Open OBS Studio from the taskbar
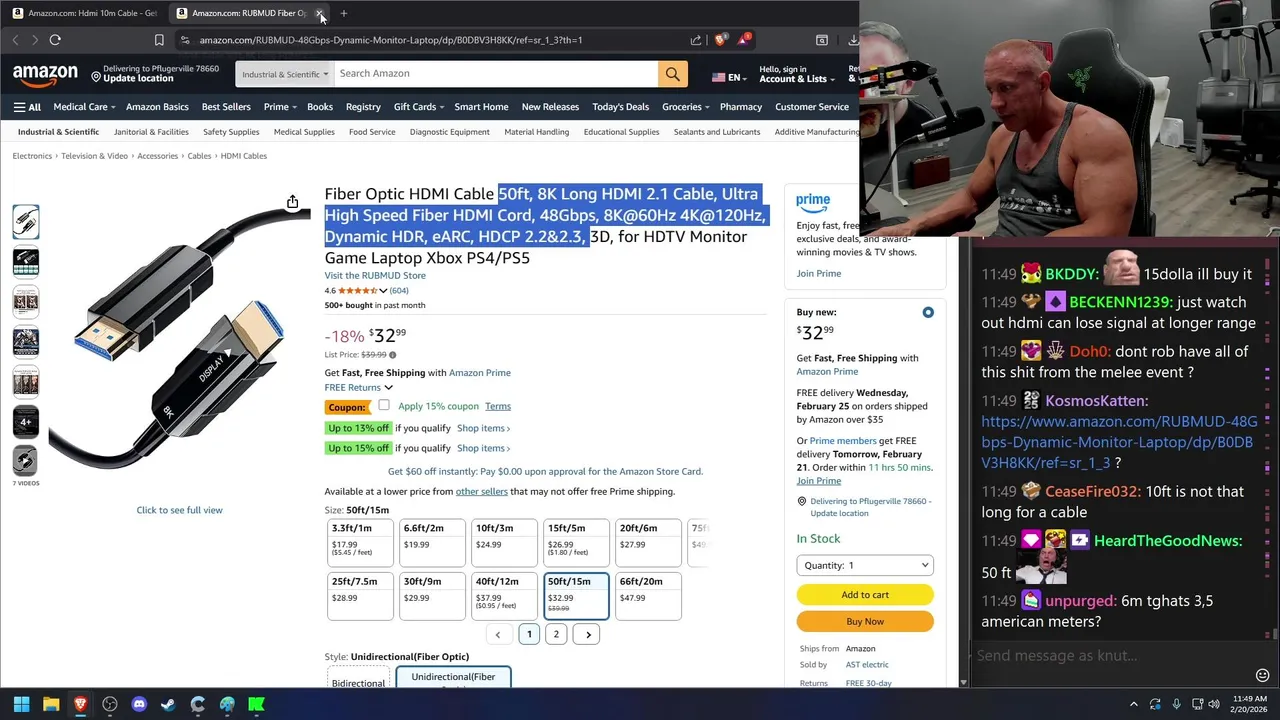This screenshot has width=1280, height=720. click(110, 704)
